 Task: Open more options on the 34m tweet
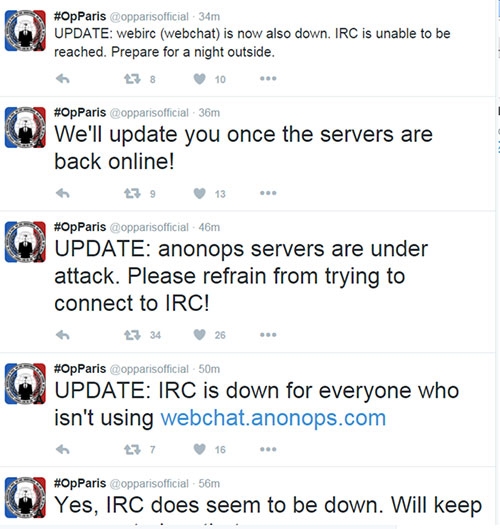(268, 79)
